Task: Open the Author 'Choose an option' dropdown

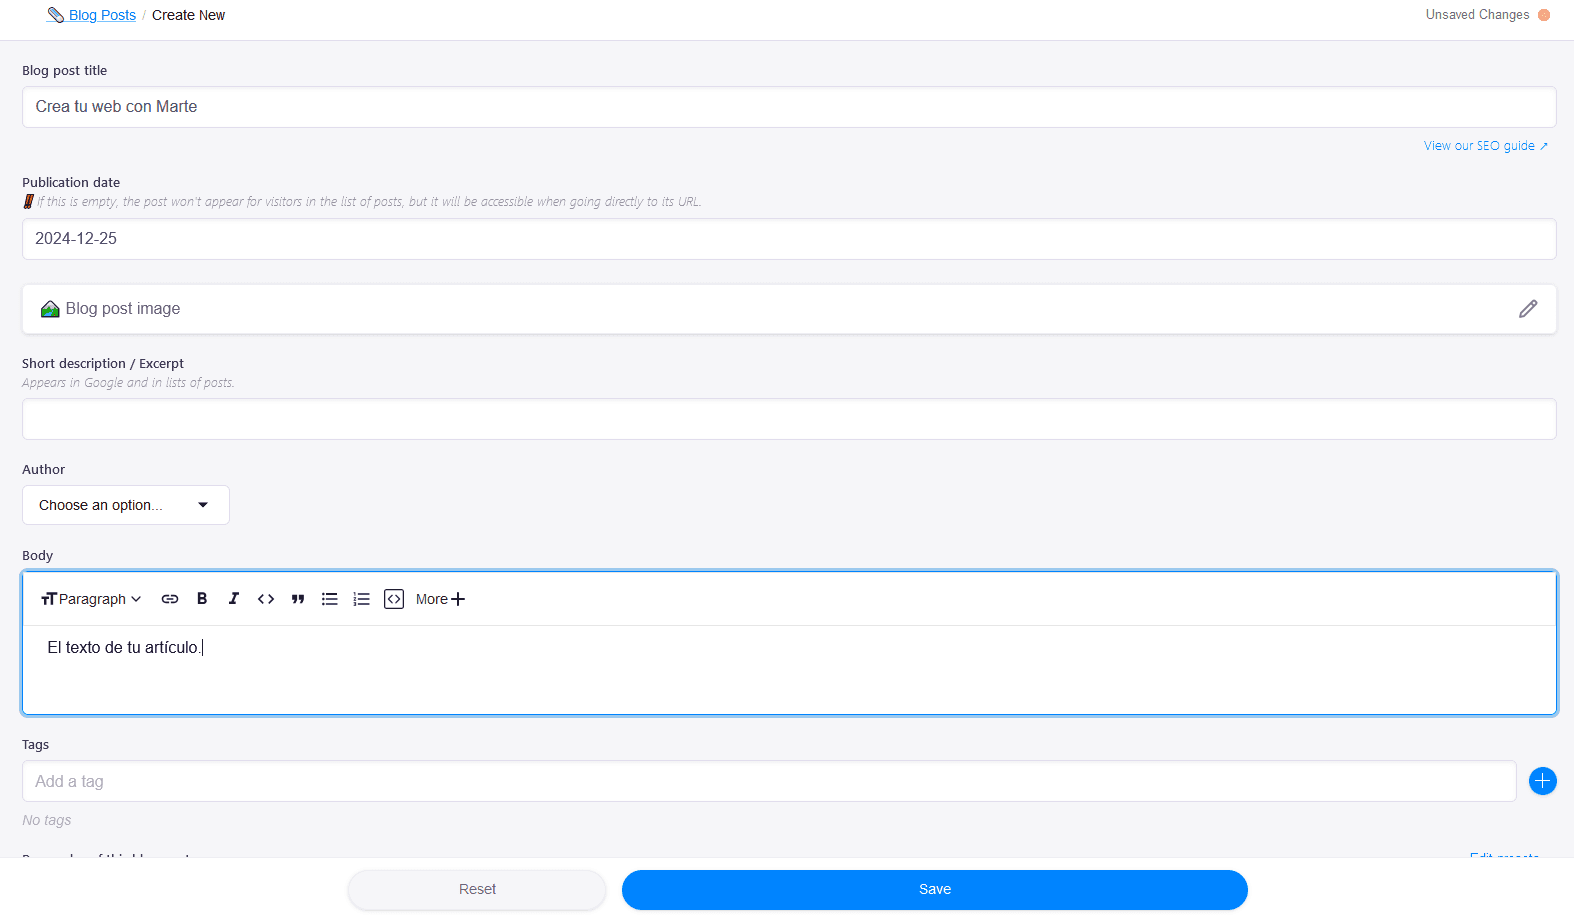Action: point(126,505)
